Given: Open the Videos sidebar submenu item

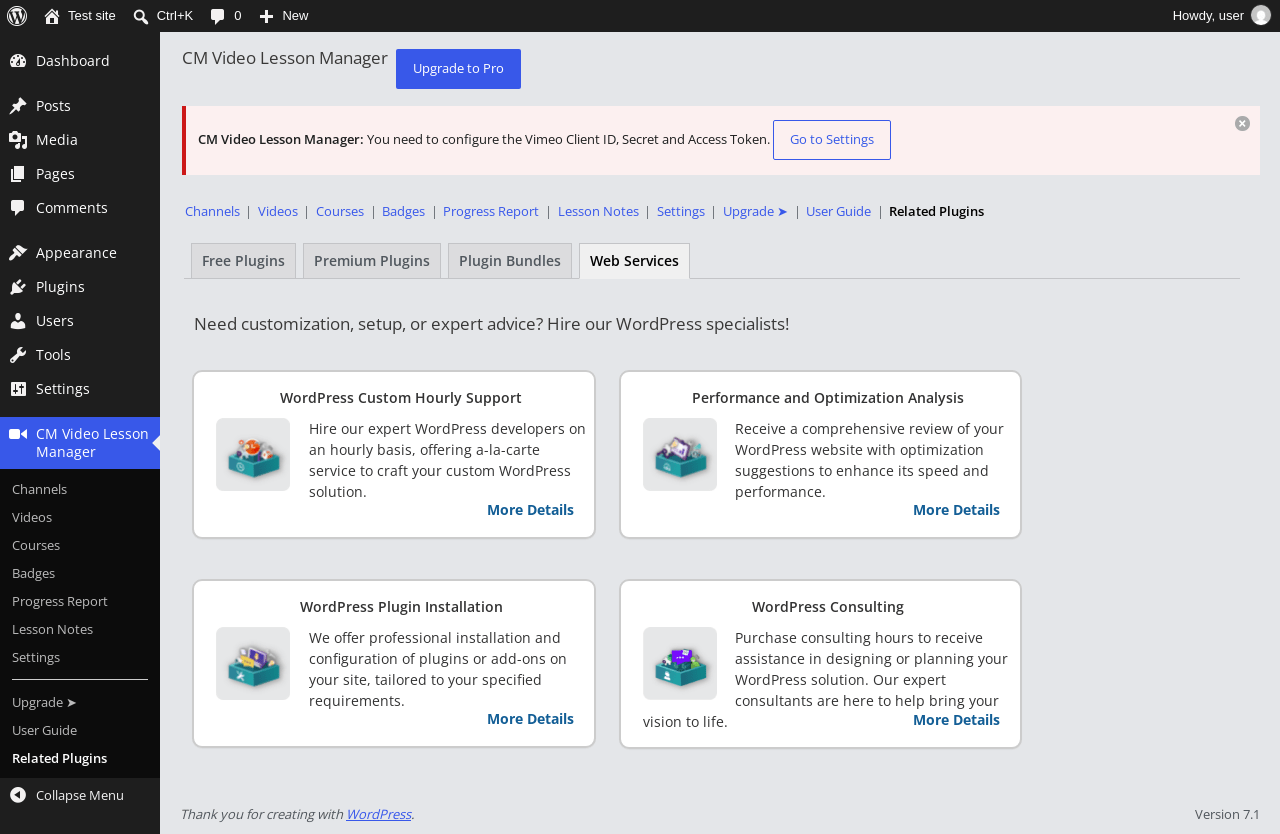Looking at the screenshot, I should 80,517.
